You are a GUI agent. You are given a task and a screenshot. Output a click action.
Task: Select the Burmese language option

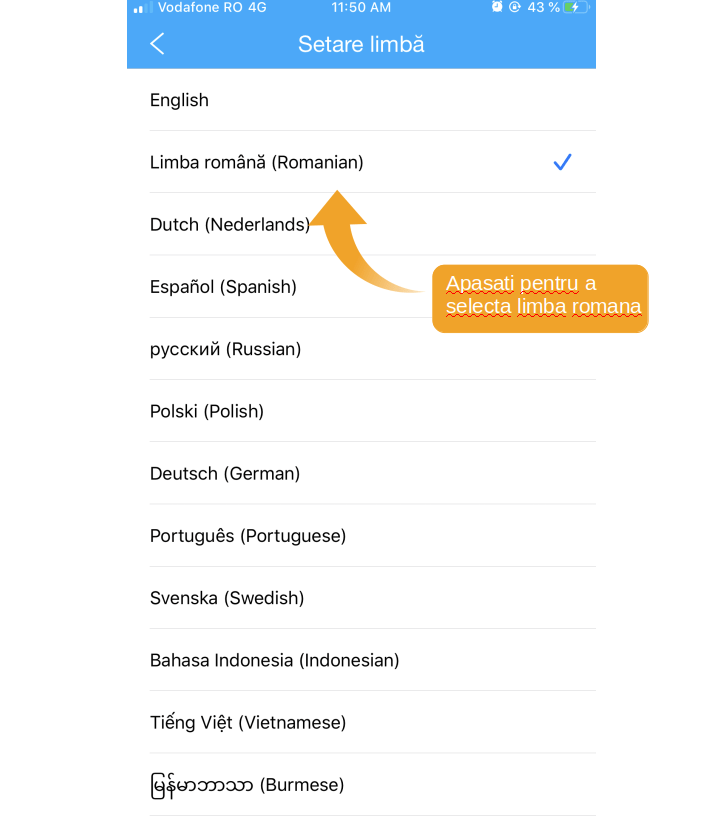(361, 785)
